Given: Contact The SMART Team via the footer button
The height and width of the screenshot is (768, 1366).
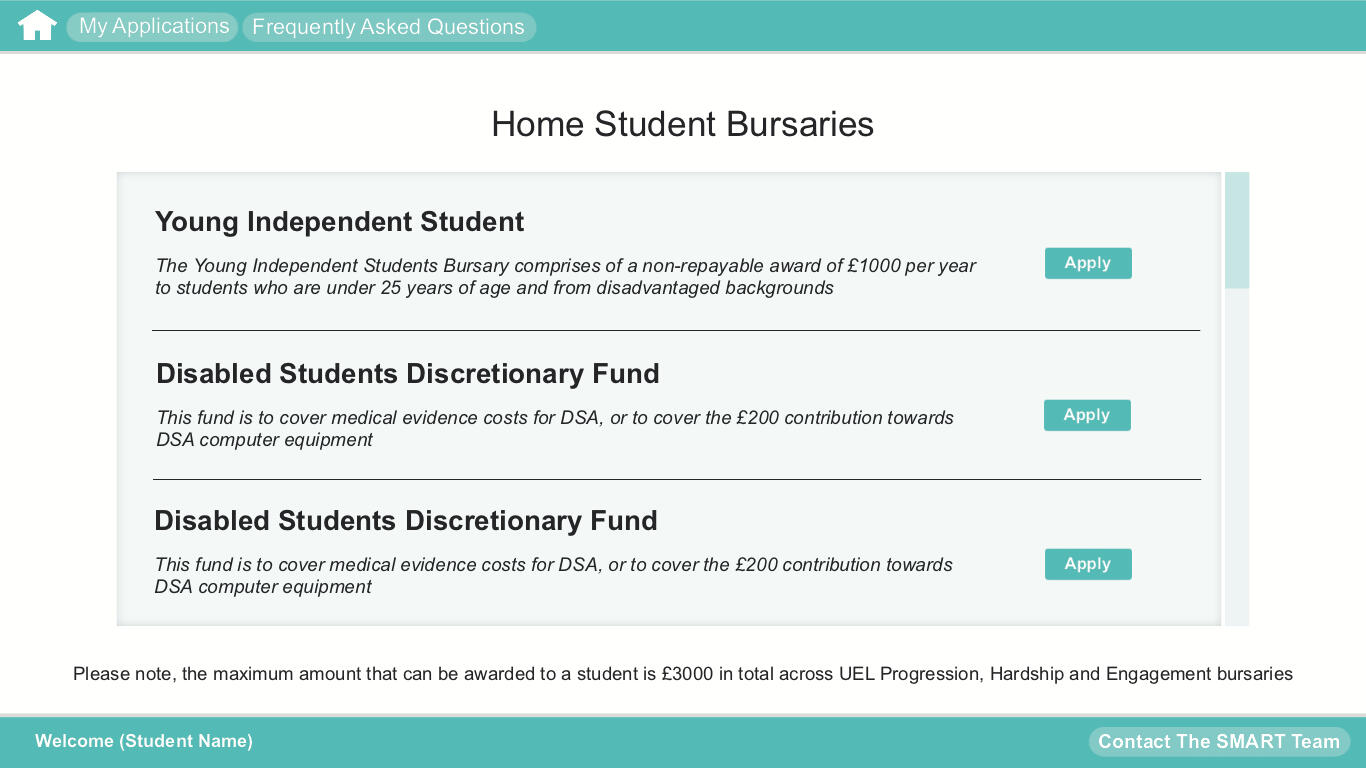Looking at the screenshot, I should point(1218,741).
